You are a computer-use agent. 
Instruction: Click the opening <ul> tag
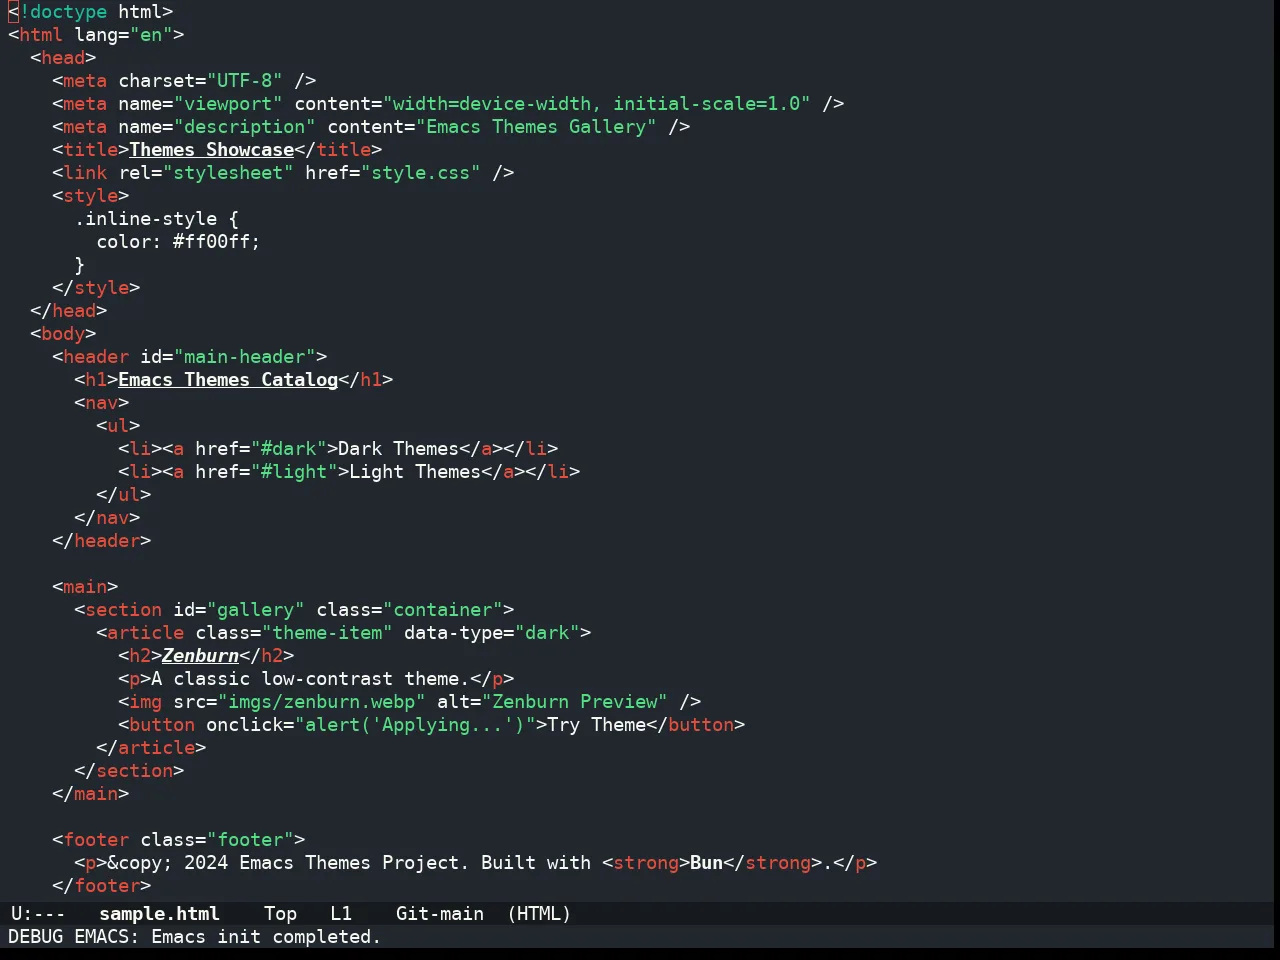coord(118,425)
